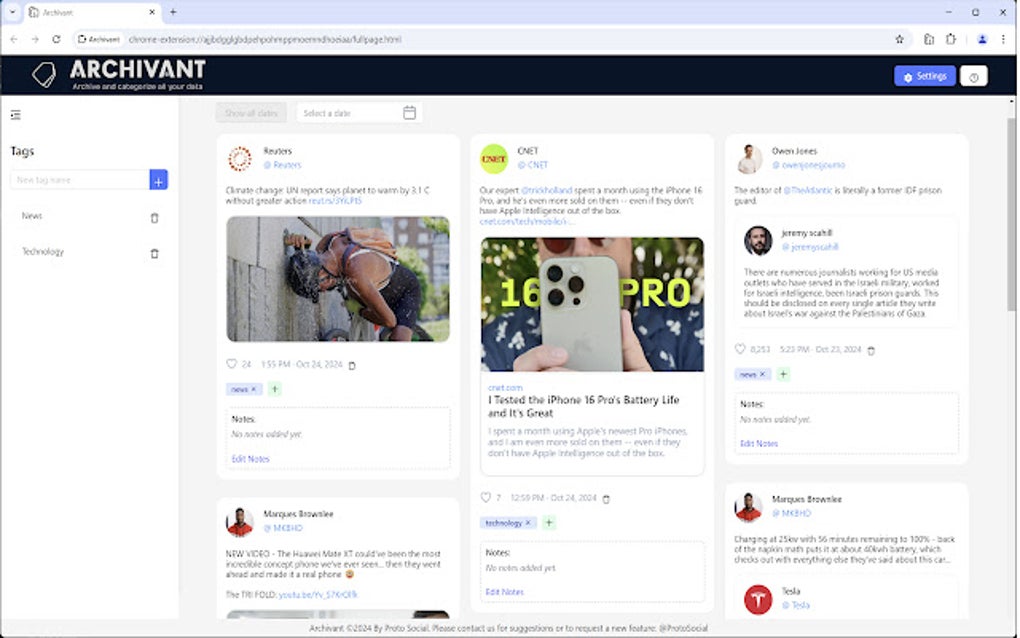The width and height of the screenshot is (1020, 638).
Task: Click Edit Notes on the Reuters post
Action: pyautogui.click(x=250, y=459)
